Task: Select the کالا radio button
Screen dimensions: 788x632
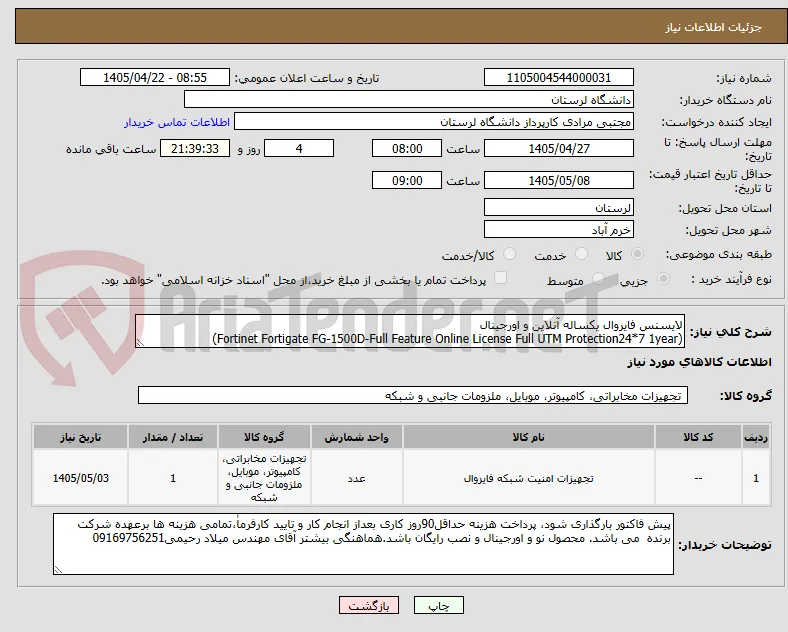Action: (637, 254)
